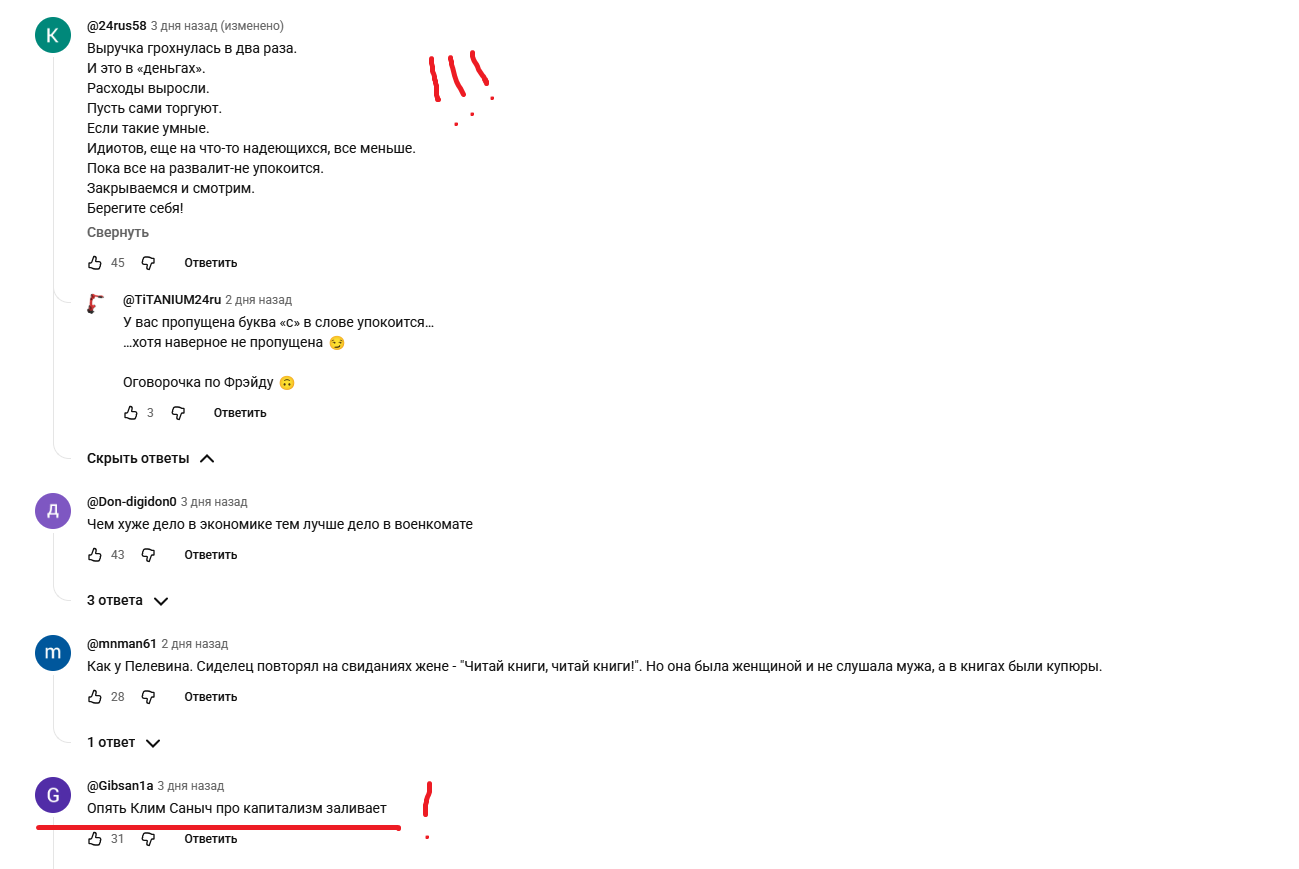Open the @mnman61 username link
1299x869 pixels.
[x=122, y=644]
